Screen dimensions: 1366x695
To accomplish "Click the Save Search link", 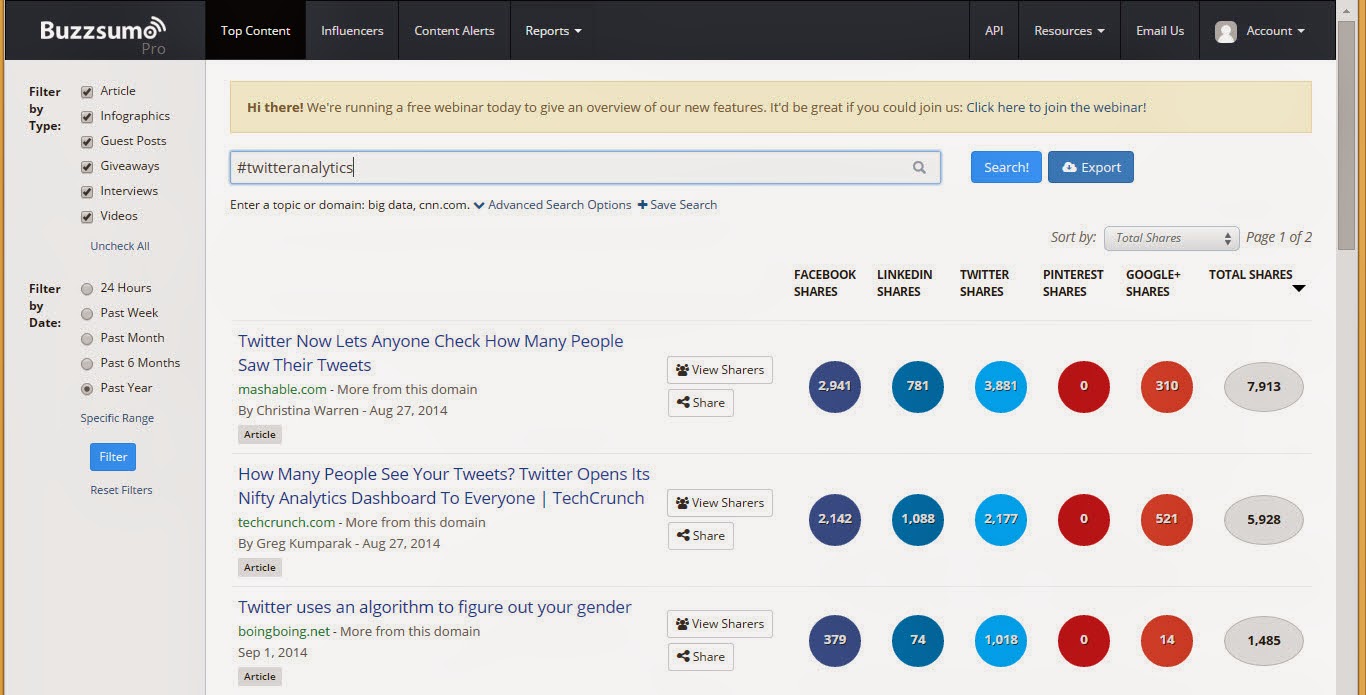I will [677, 205].
